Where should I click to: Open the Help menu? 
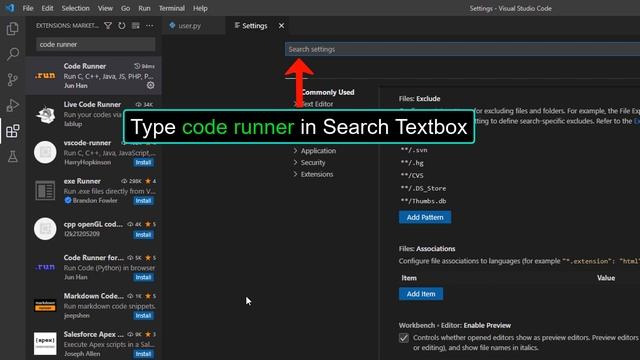coord(200,8)
